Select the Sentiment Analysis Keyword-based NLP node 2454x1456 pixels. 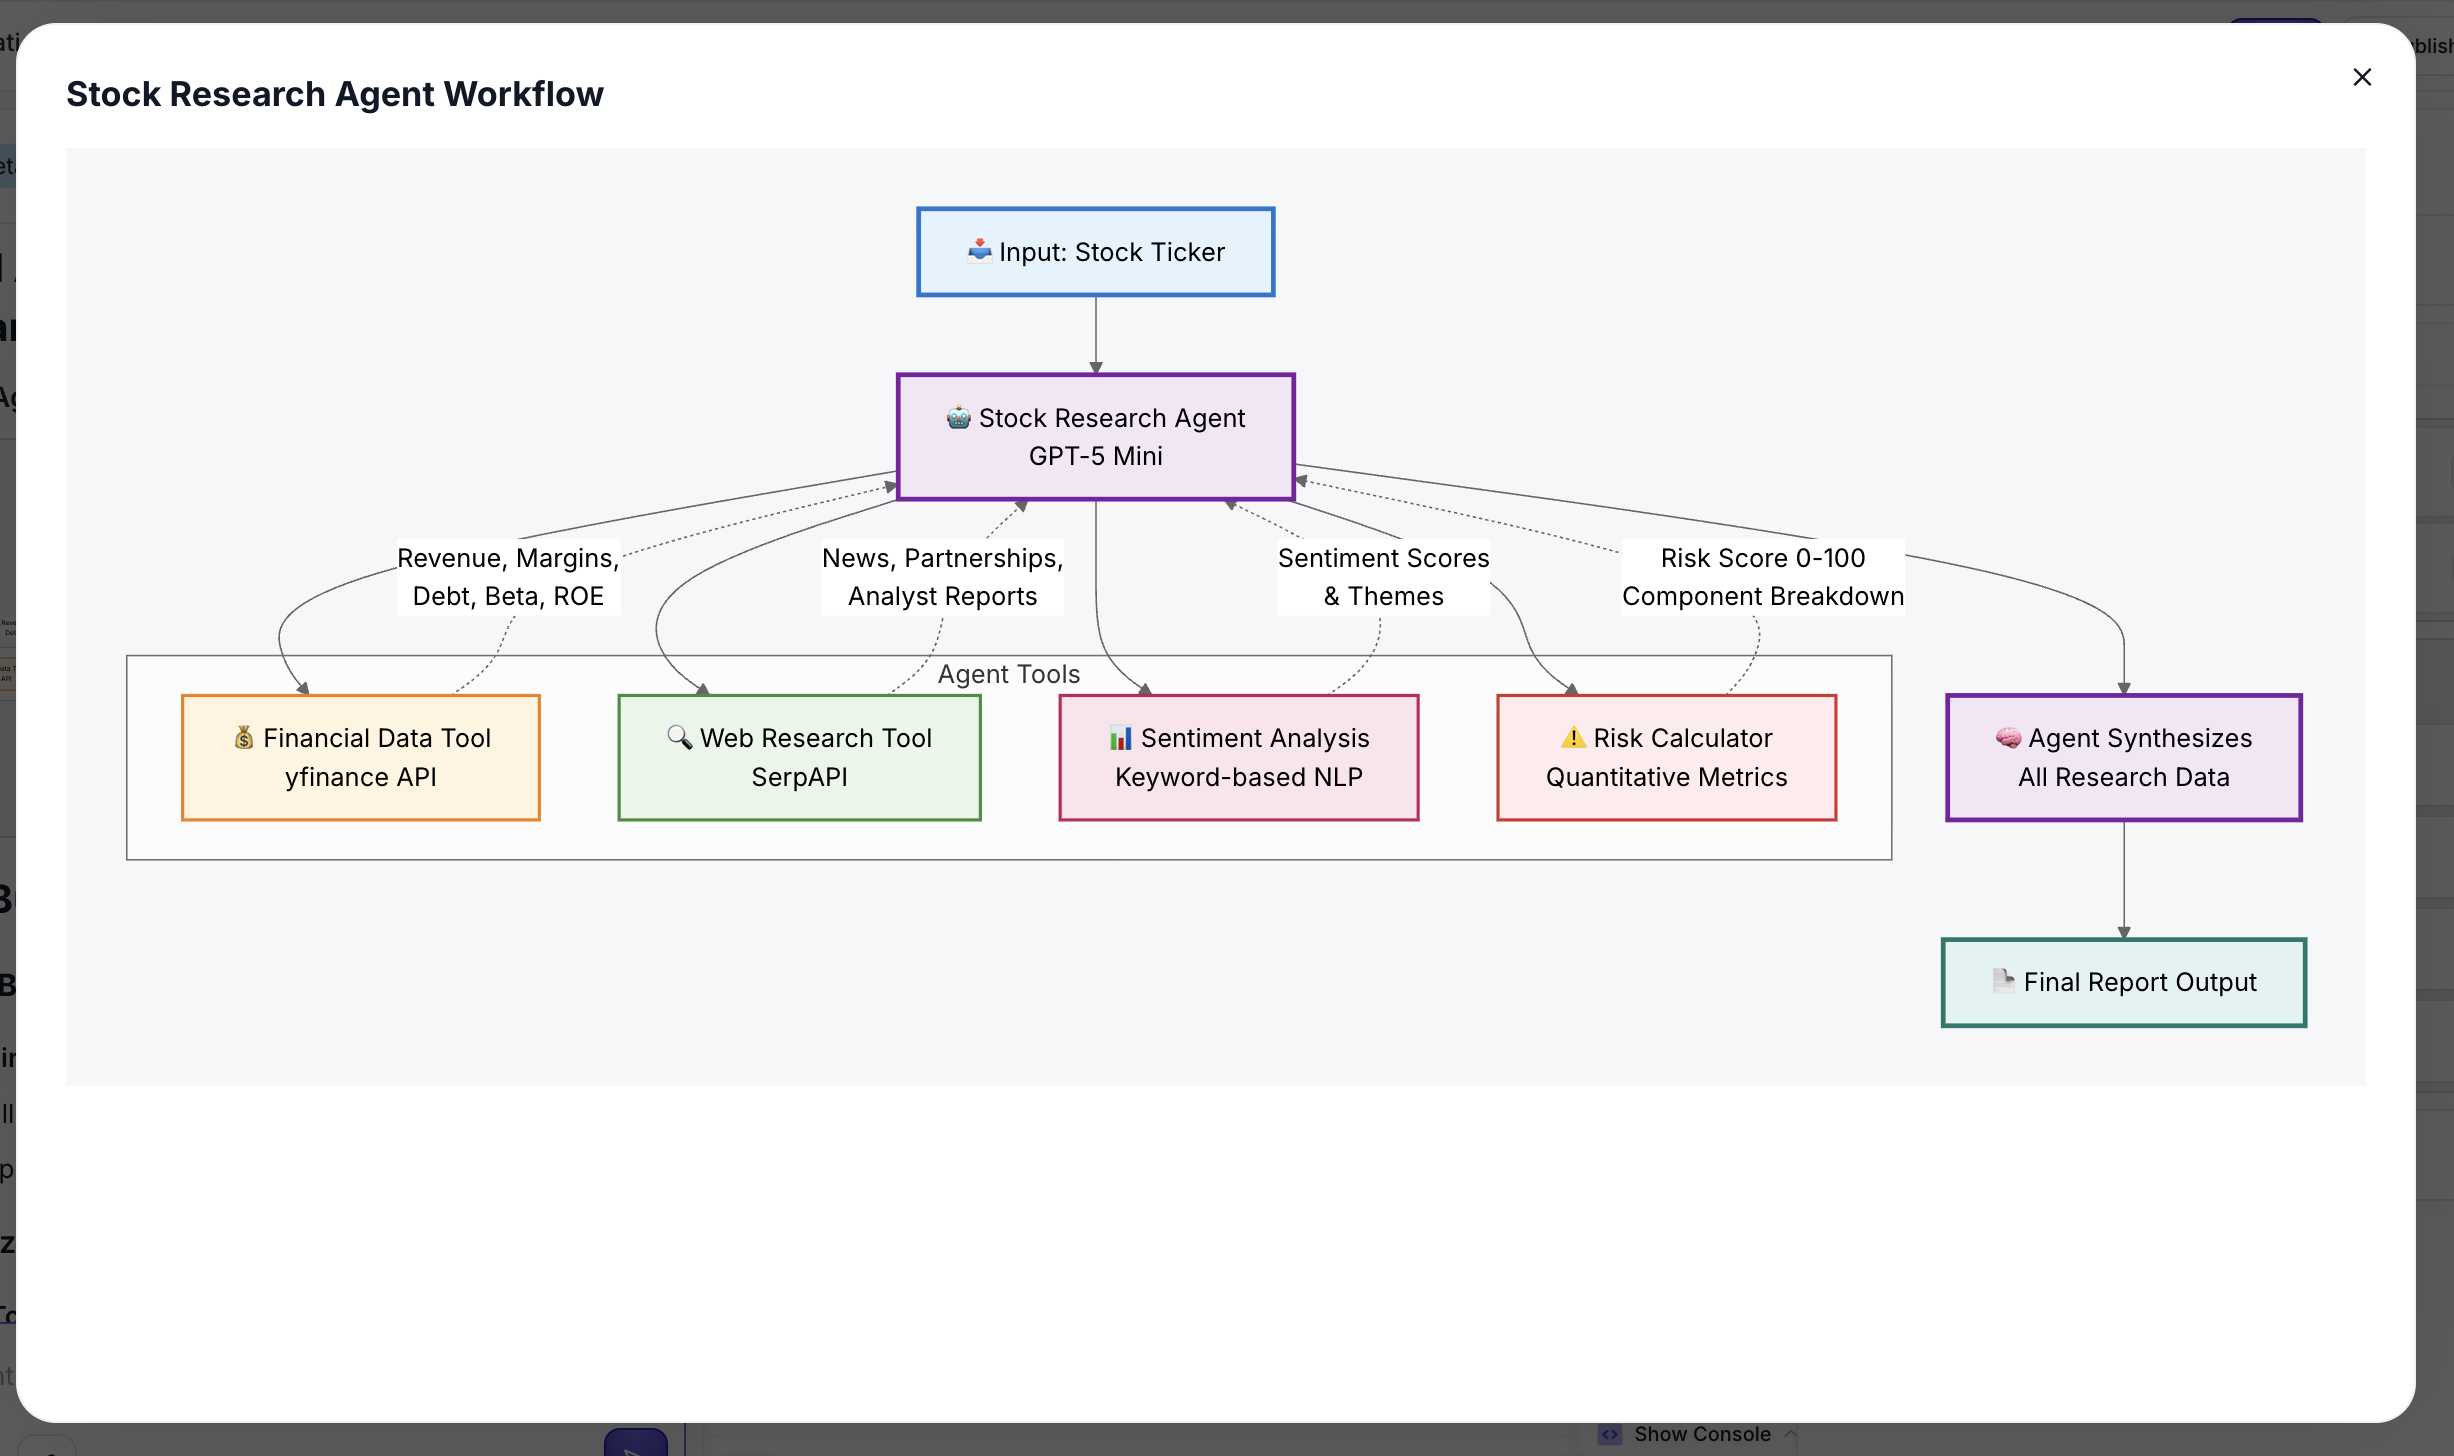tap(1238, 757)
